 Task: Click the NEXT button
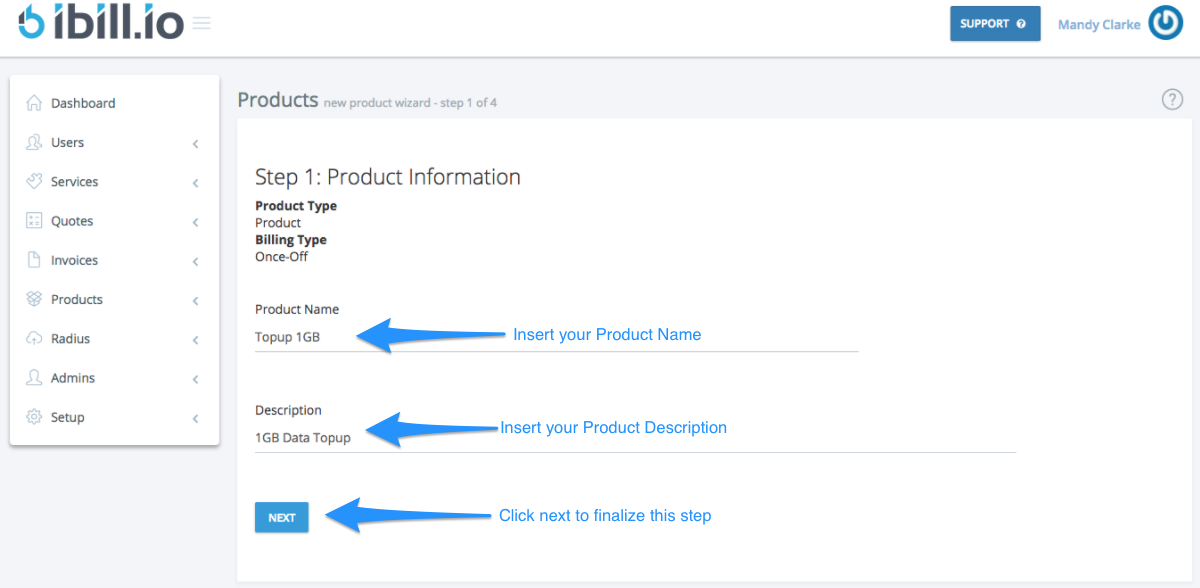[x=281, y=517]
